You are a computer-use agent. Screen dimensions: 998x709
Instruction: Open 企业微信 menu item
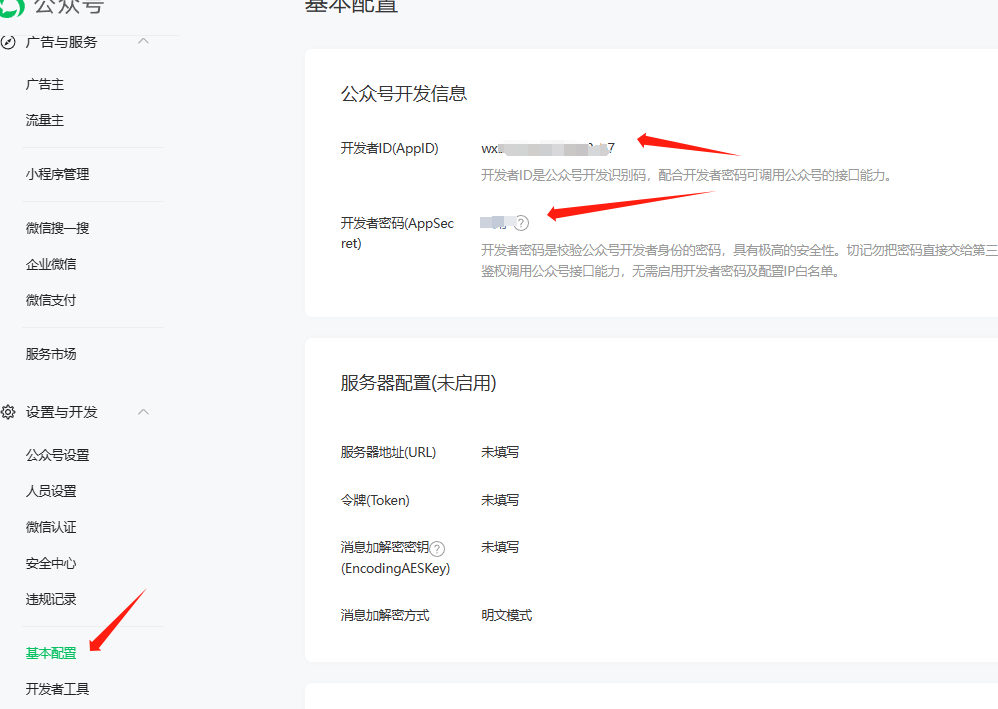51,263
